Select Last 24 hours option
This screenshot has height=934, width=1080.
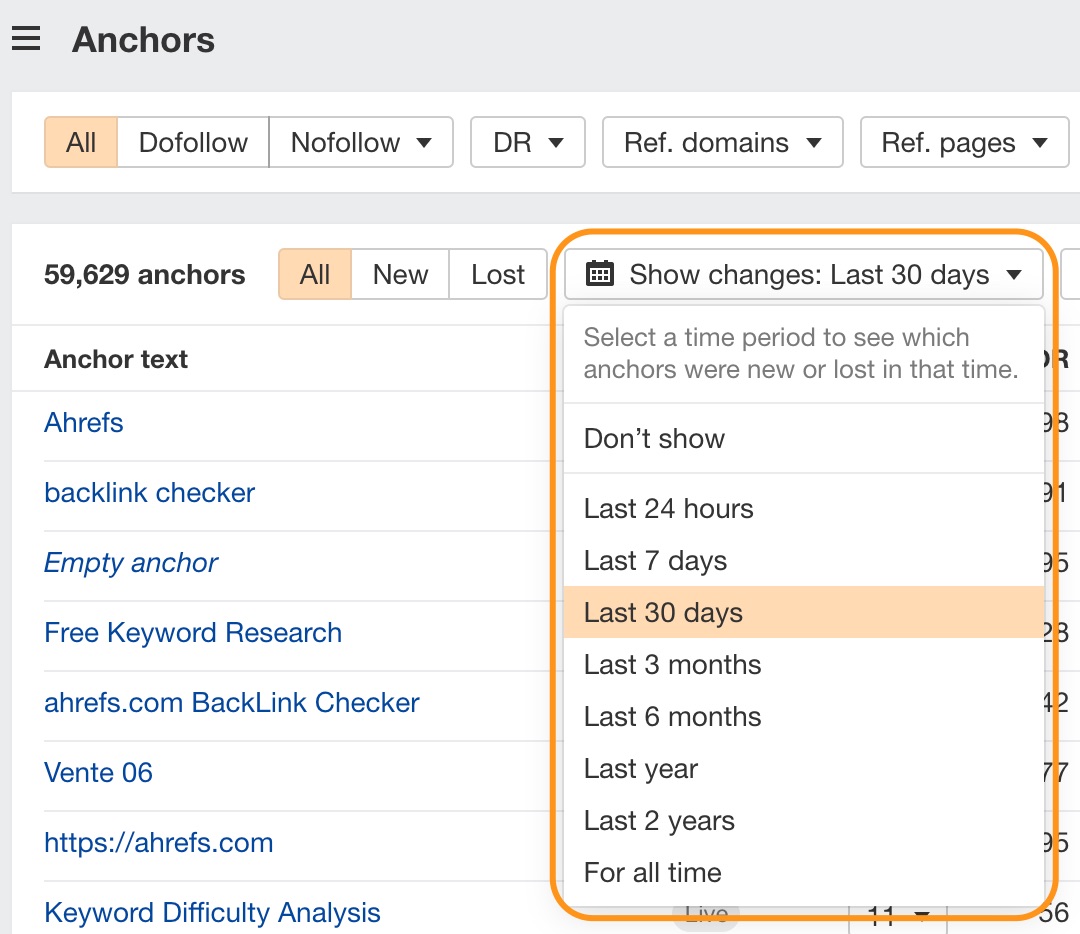click(x=668, y=508)
